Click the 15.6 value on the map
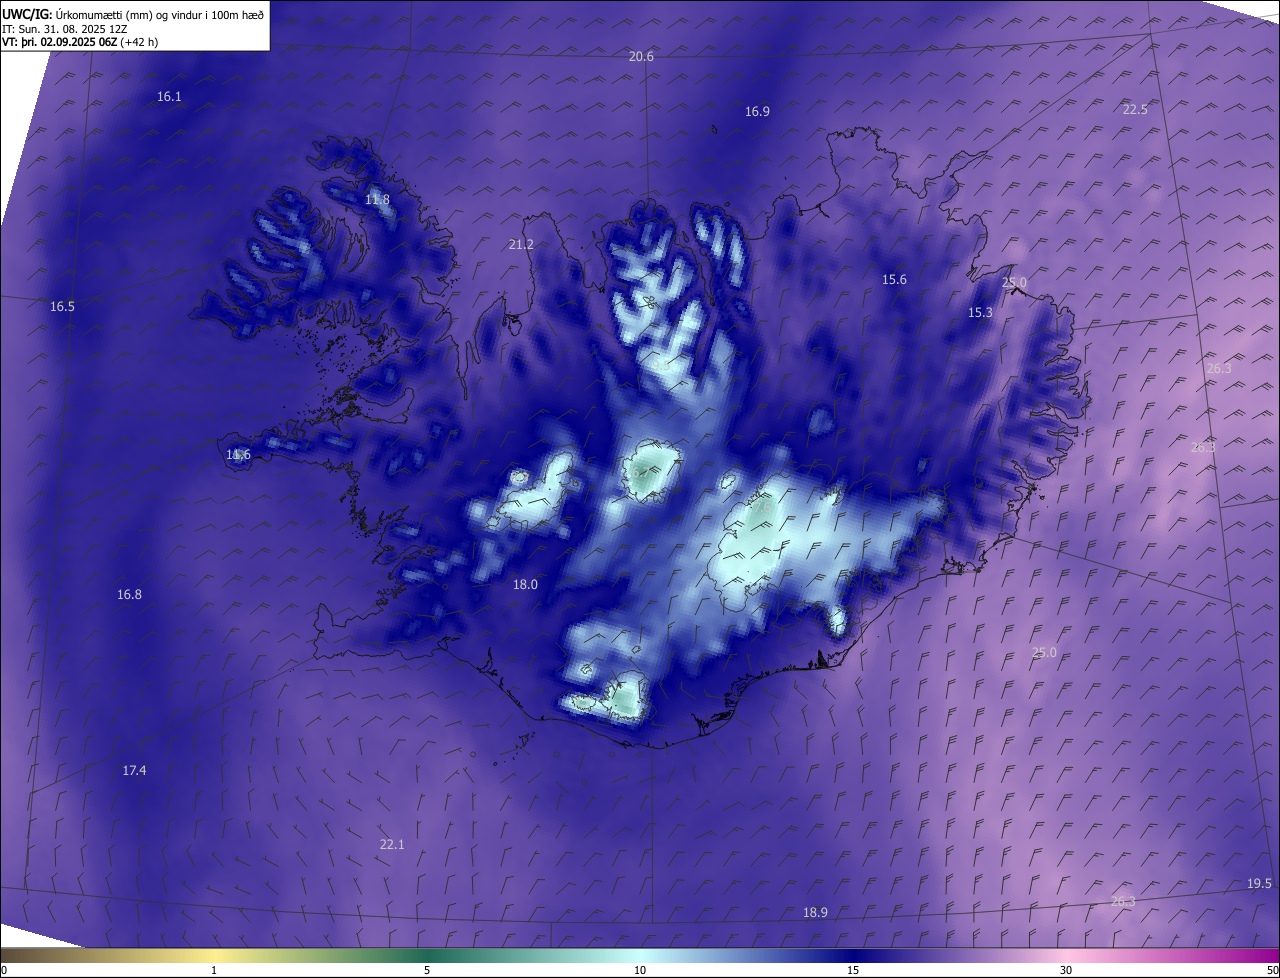This screenshot has width=1280, height=978. coord(894,280)
